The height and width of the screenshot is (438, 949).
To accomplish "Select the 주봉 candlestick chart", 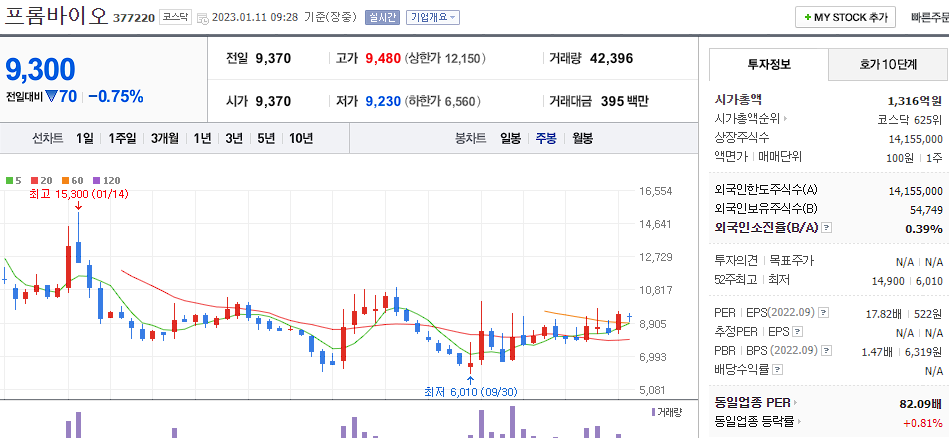I will coord(546,139).
